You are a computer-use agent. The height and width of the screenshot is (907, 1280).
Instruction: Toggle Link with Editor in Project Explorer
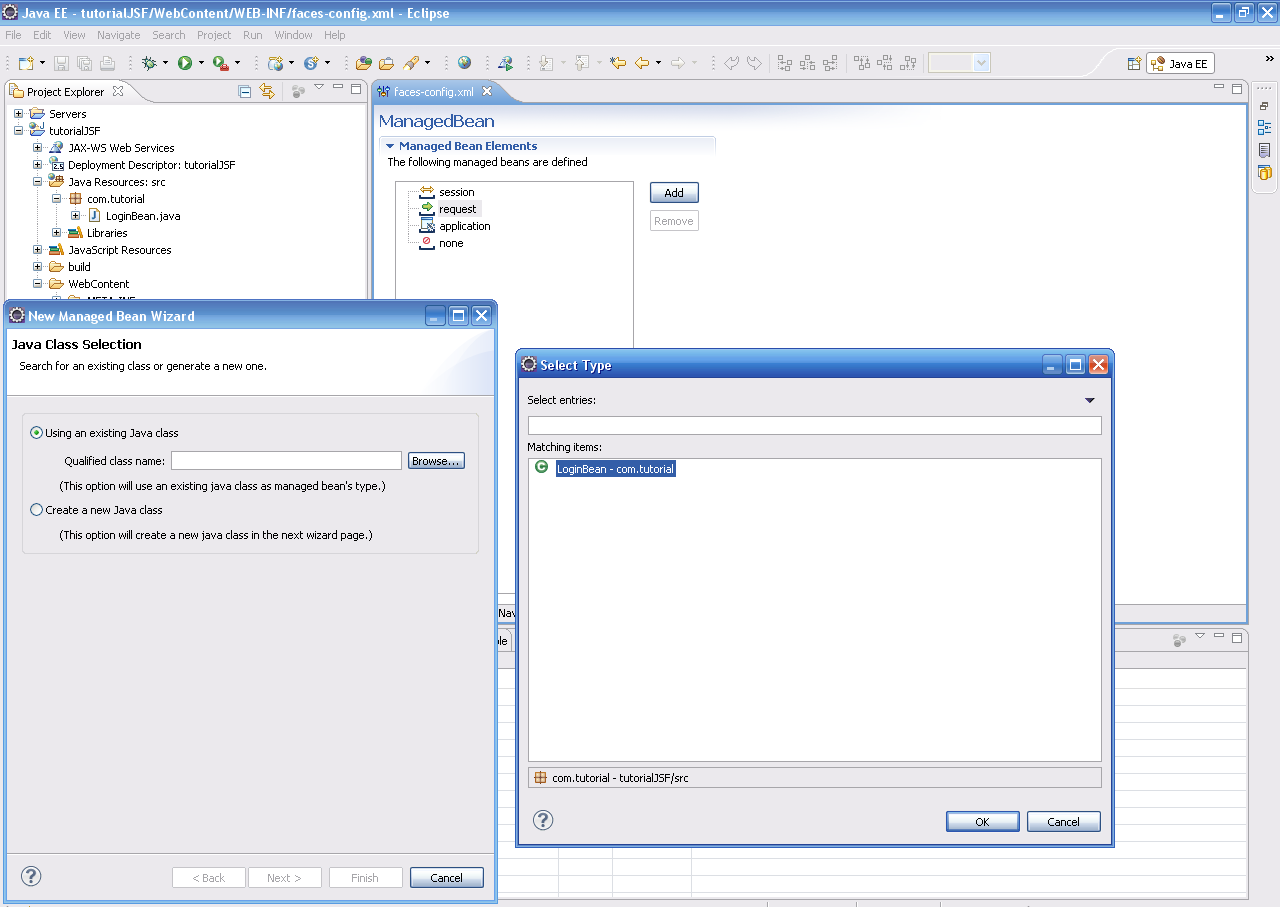[x=267, y=91]
